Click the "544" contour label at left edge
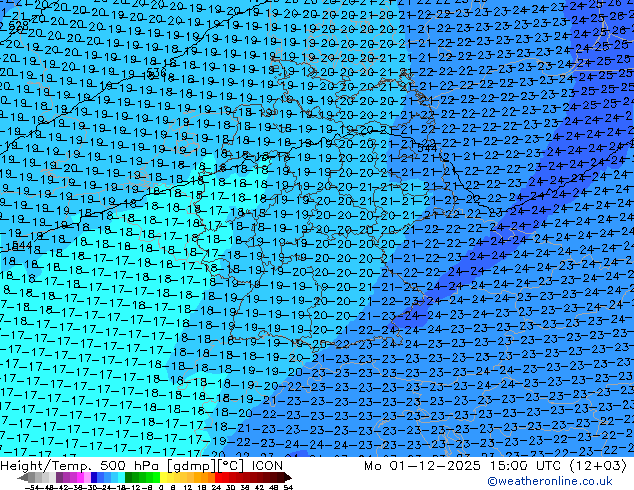 pos(20,245)
